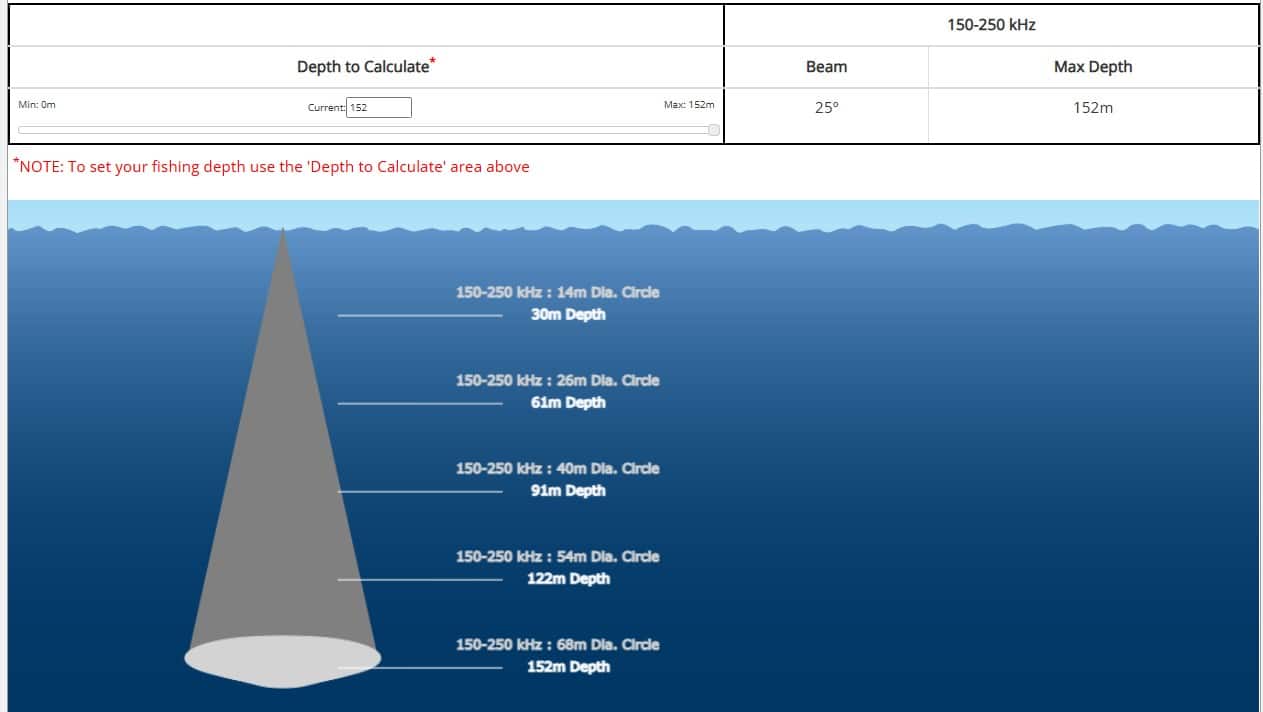Click the 'Max: 152m' slider label
Viewport: 1263px width, 712px height.
pos(689,104)
